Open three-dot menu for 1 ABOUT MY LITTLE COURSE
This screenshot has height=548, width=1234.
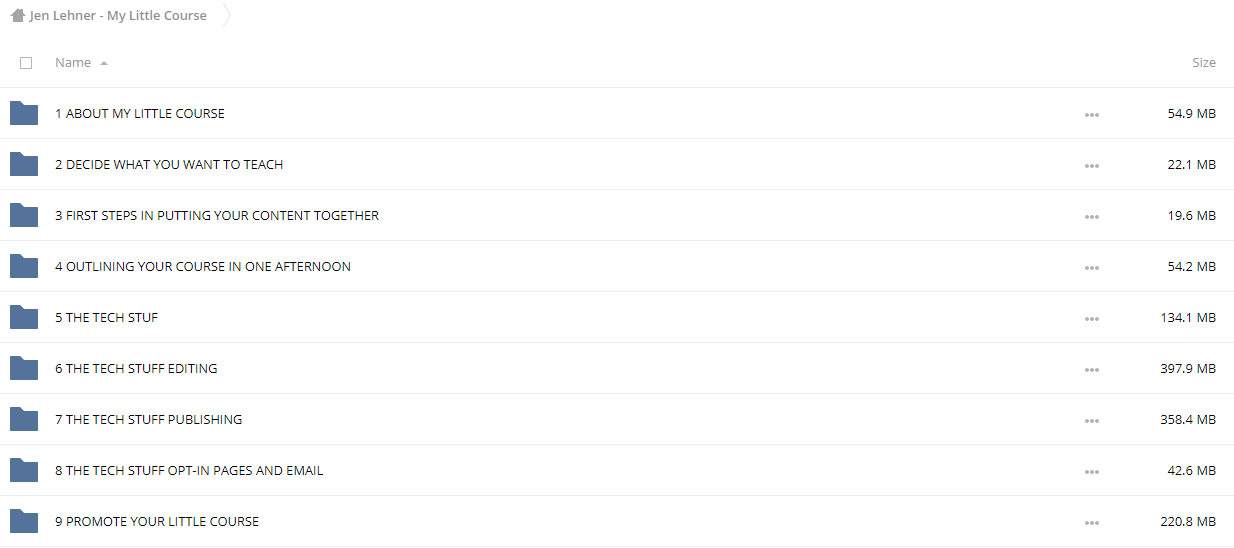point(1092,115)
